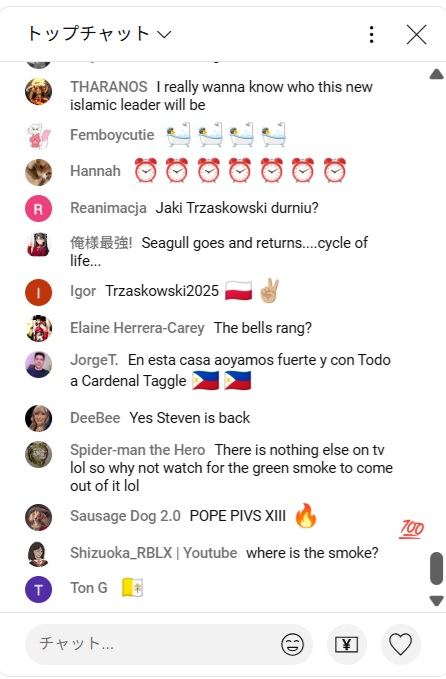Send a heart reaction
The width and height of the screenshot is (446, 679).
[x=401, y=644]
